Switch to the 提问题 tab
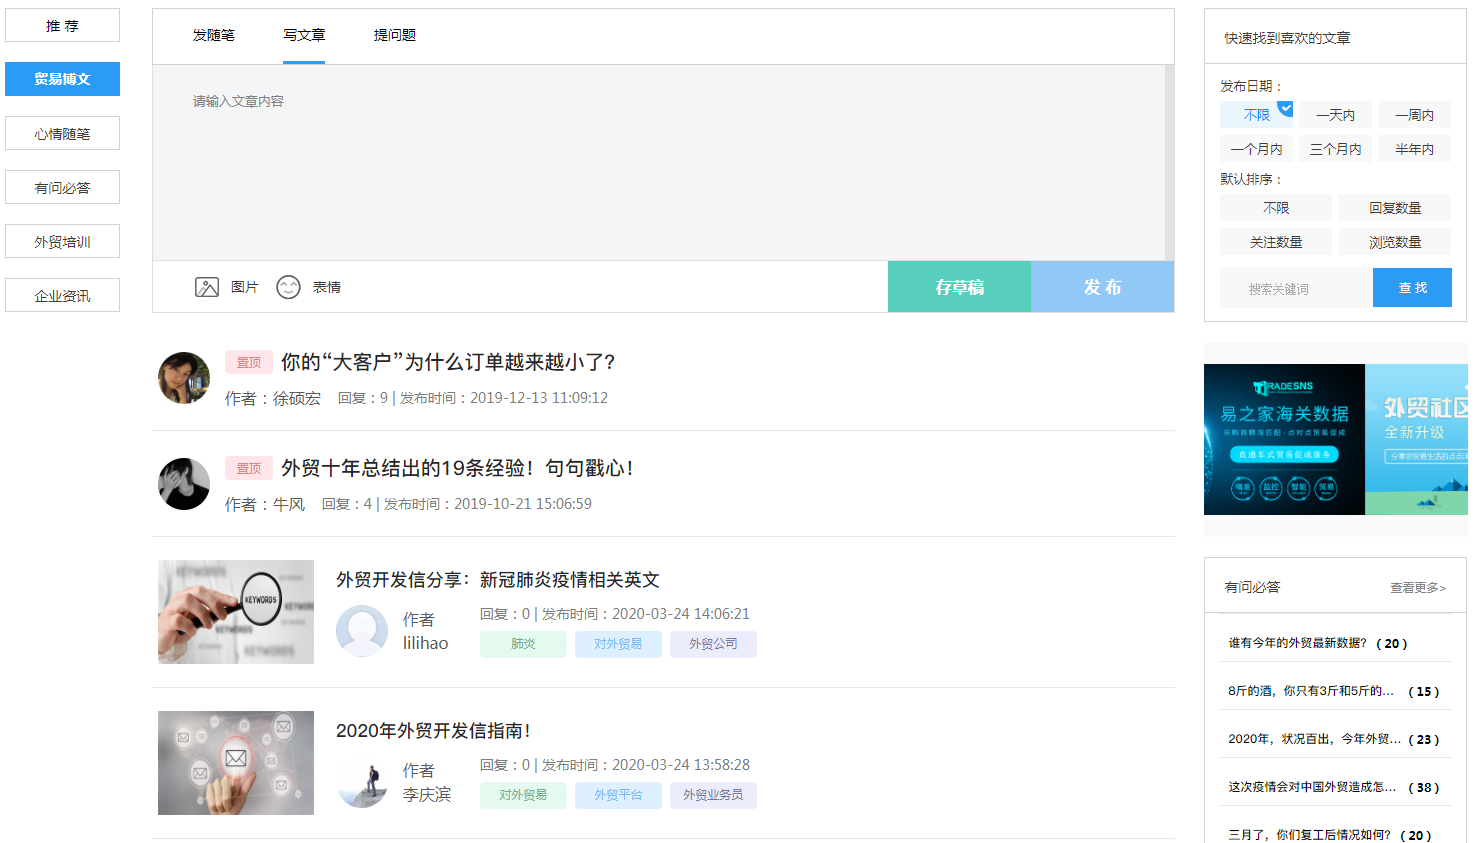The height and width of the screenshot is (843, 1479). click(x=395, y=35)
